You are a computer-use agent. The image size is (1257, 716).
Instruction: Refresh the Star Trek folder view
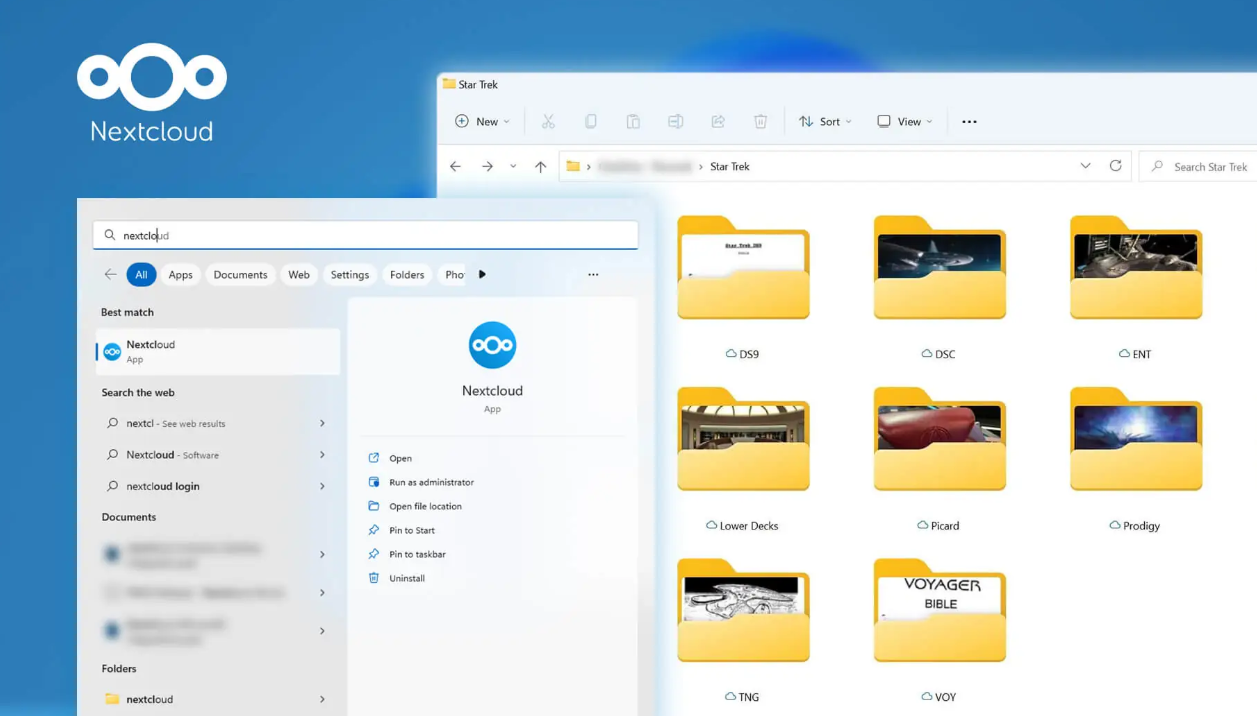point(1115,166)
